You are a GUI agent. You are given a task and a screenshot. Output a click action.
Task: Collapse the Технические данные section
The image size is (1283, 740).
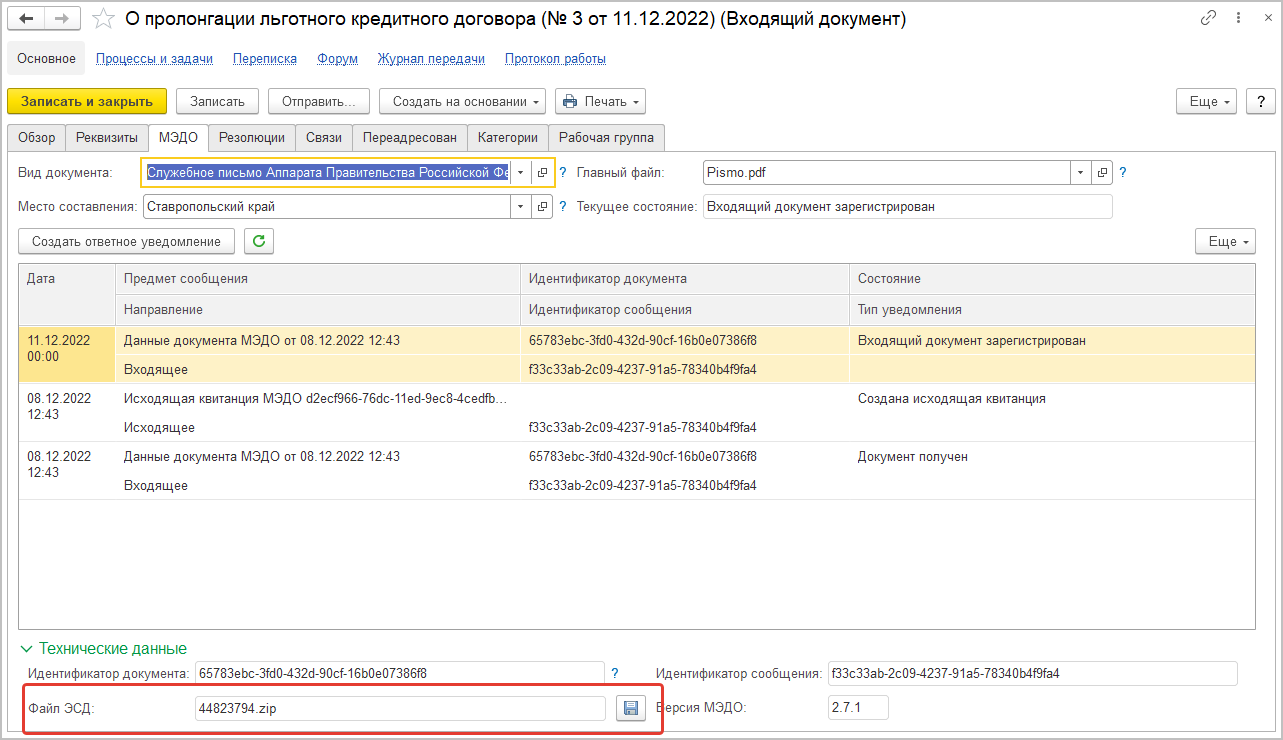click(27, 648)
